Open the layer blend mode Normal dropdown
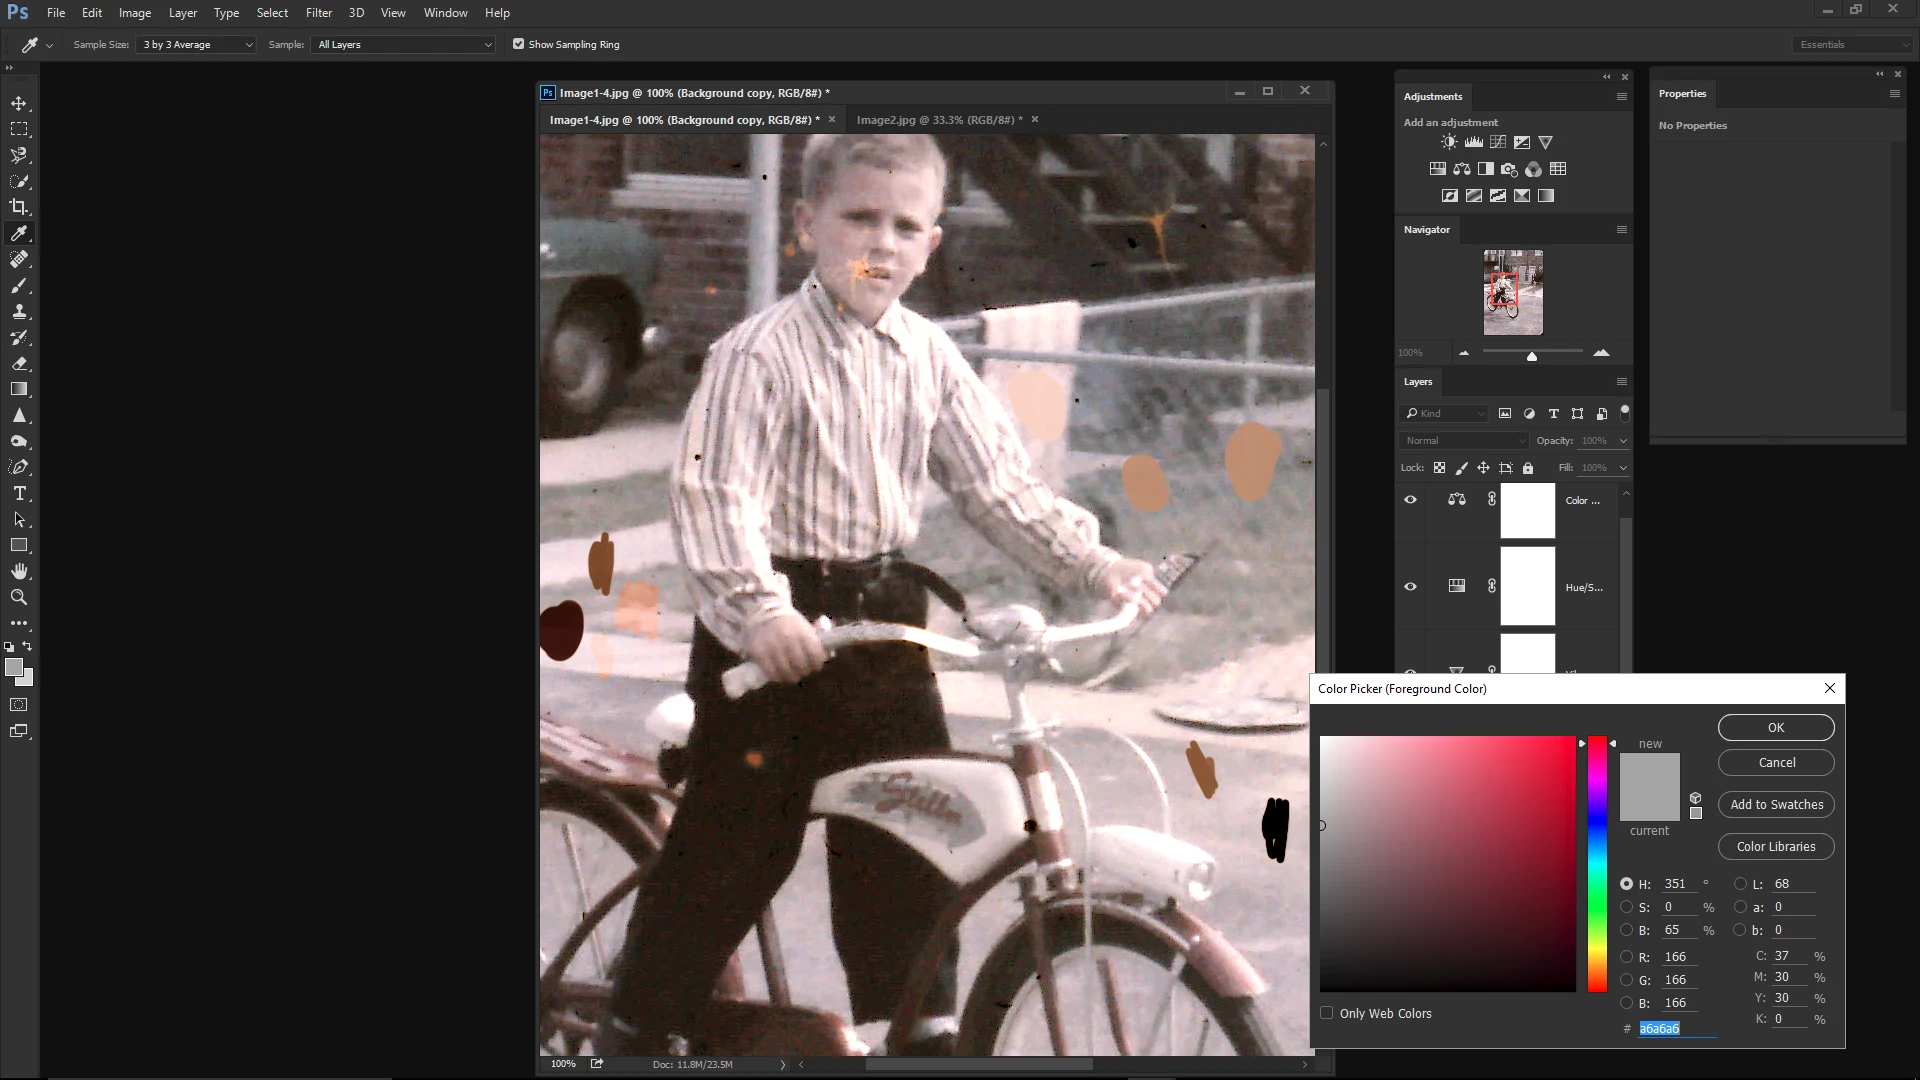This screenshot has width=1920, height=1080. pos(1464,441)
